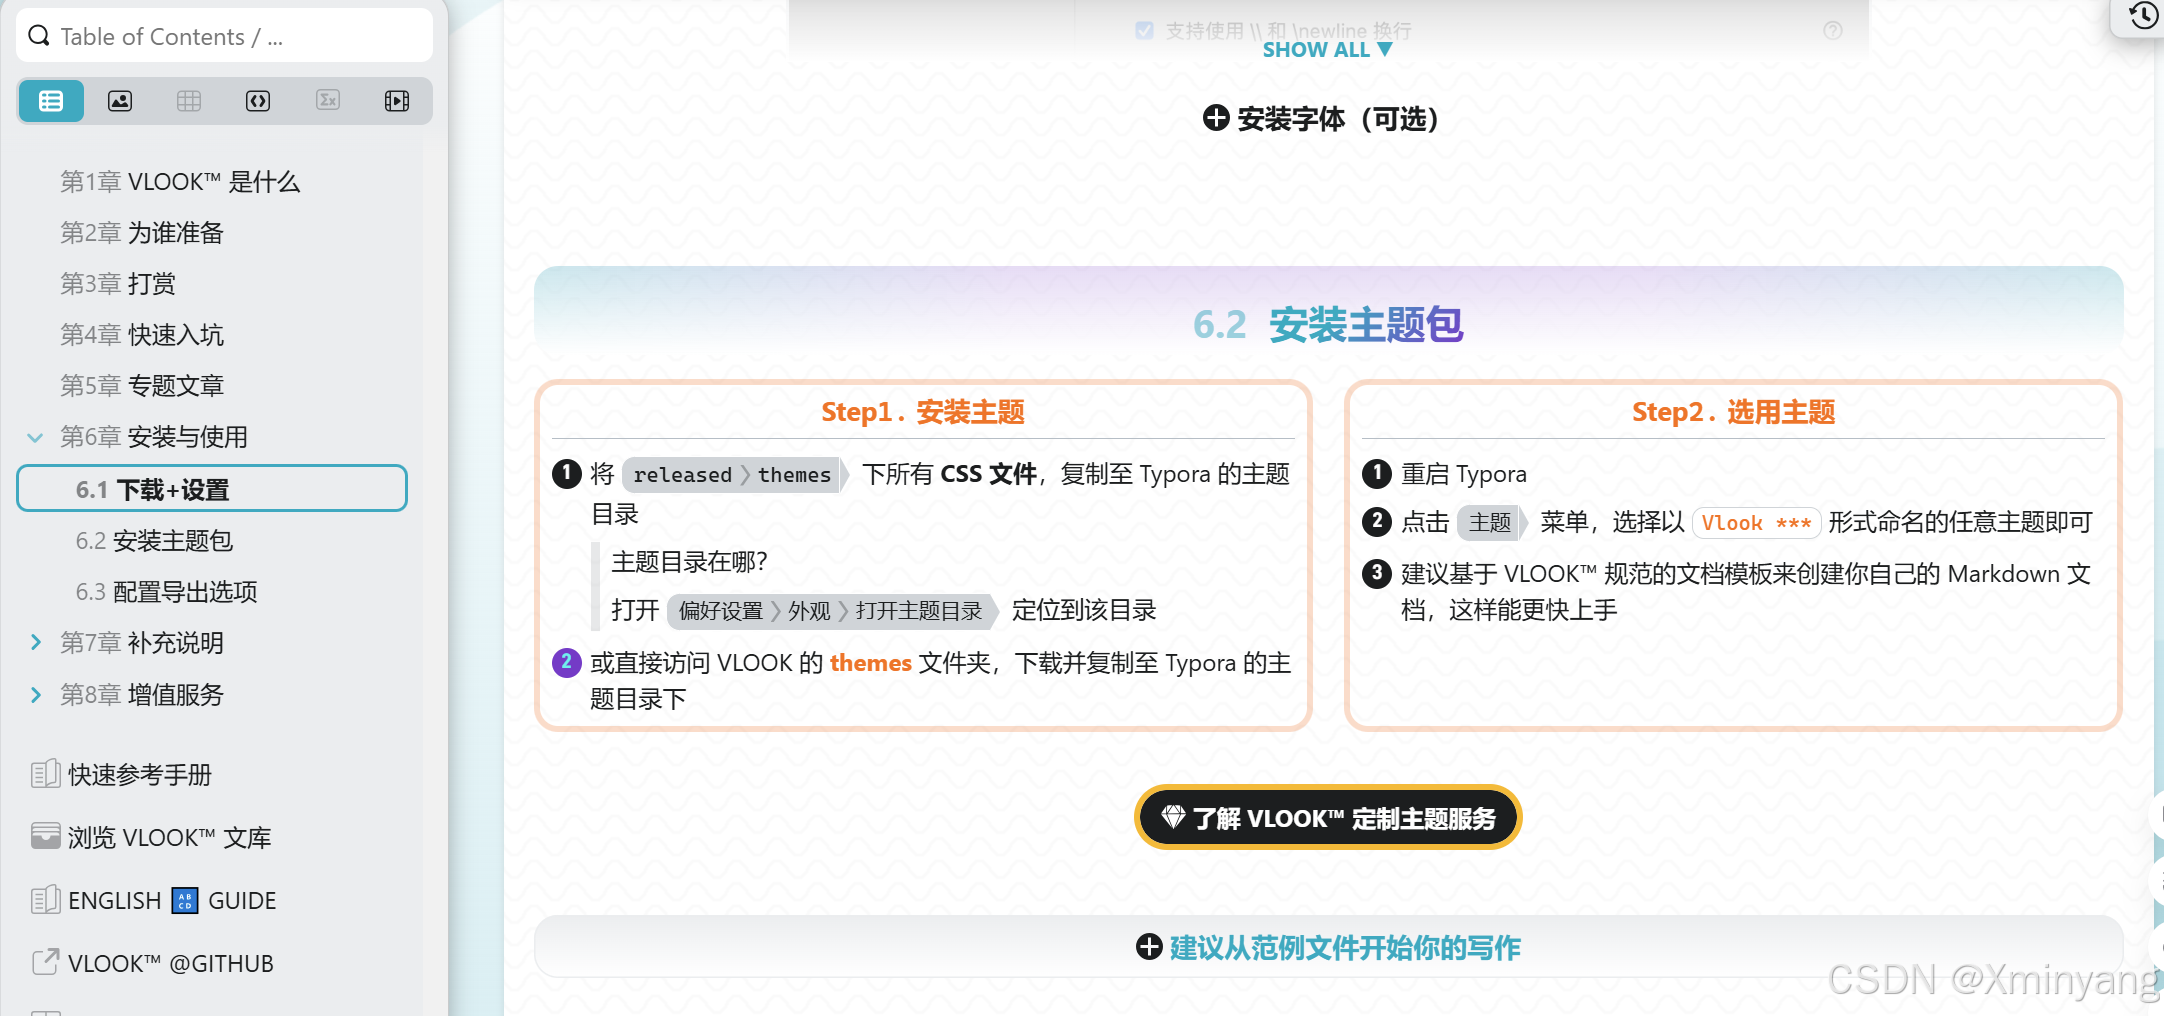This screenshot has height=1016, width=2164.
Task: Click the orange themes folder link
Action: [x=871, y=663]
